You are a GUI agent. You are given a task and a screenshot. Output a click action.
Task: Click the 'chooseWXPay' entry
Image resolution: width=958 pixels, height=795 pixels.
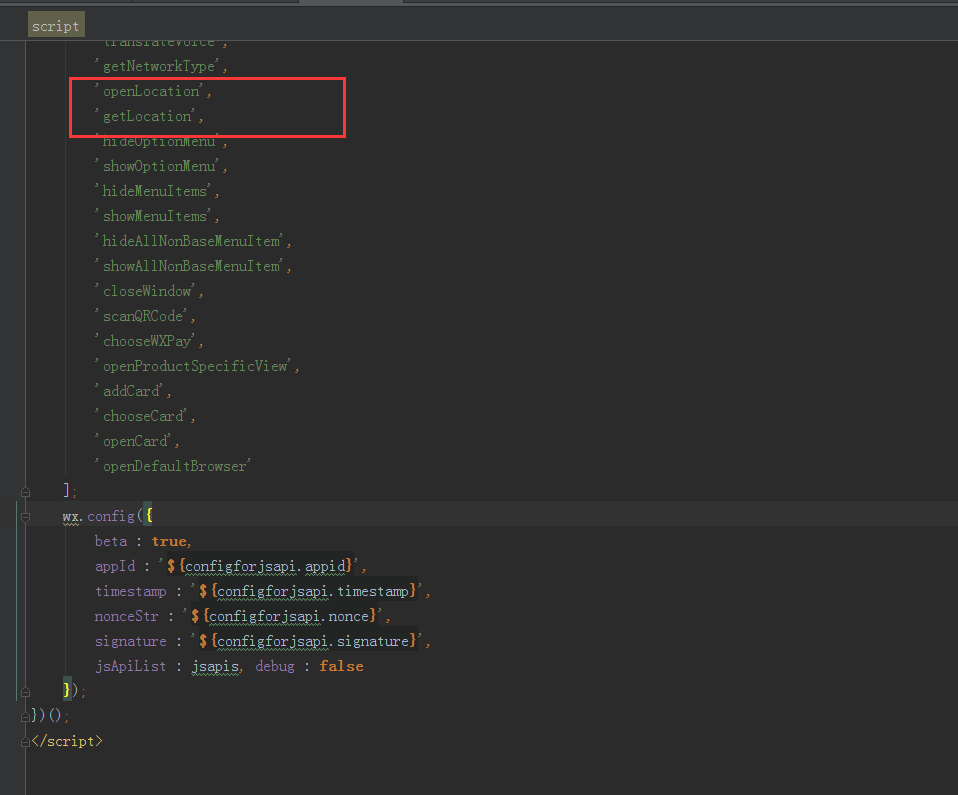point(147,341)
